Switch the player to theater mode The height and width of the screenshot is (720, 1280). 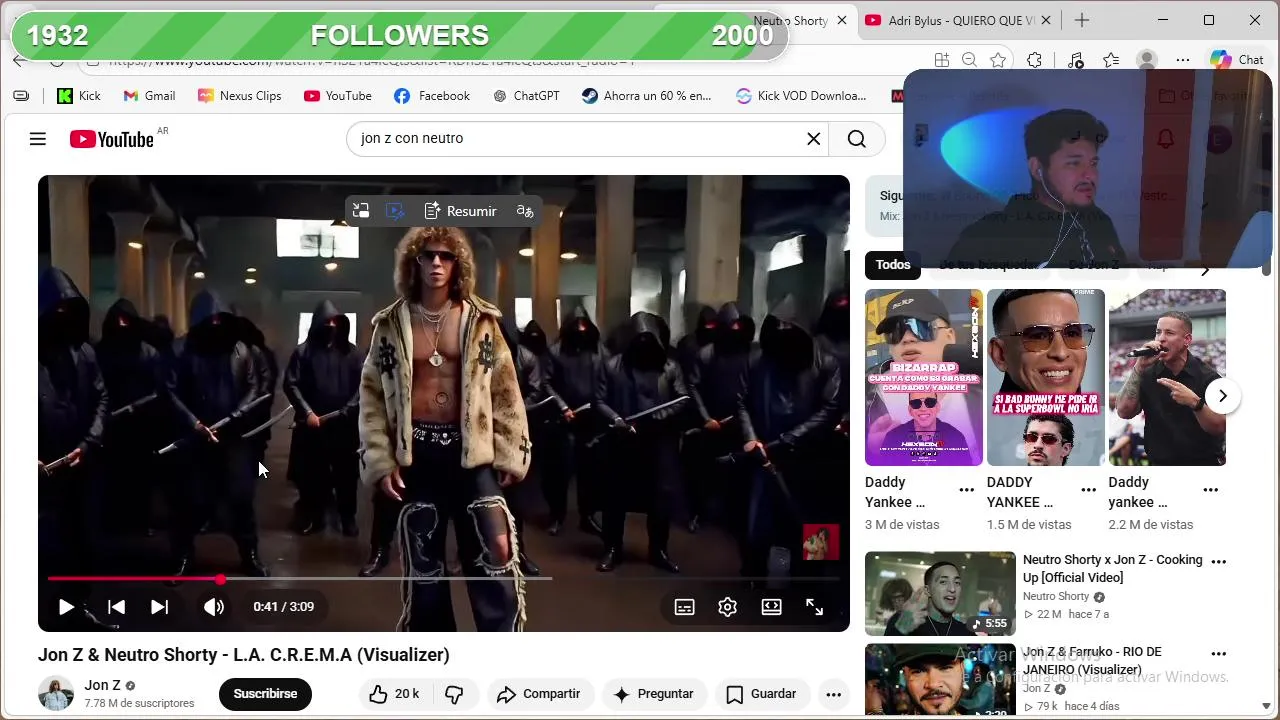coord(771,607)
